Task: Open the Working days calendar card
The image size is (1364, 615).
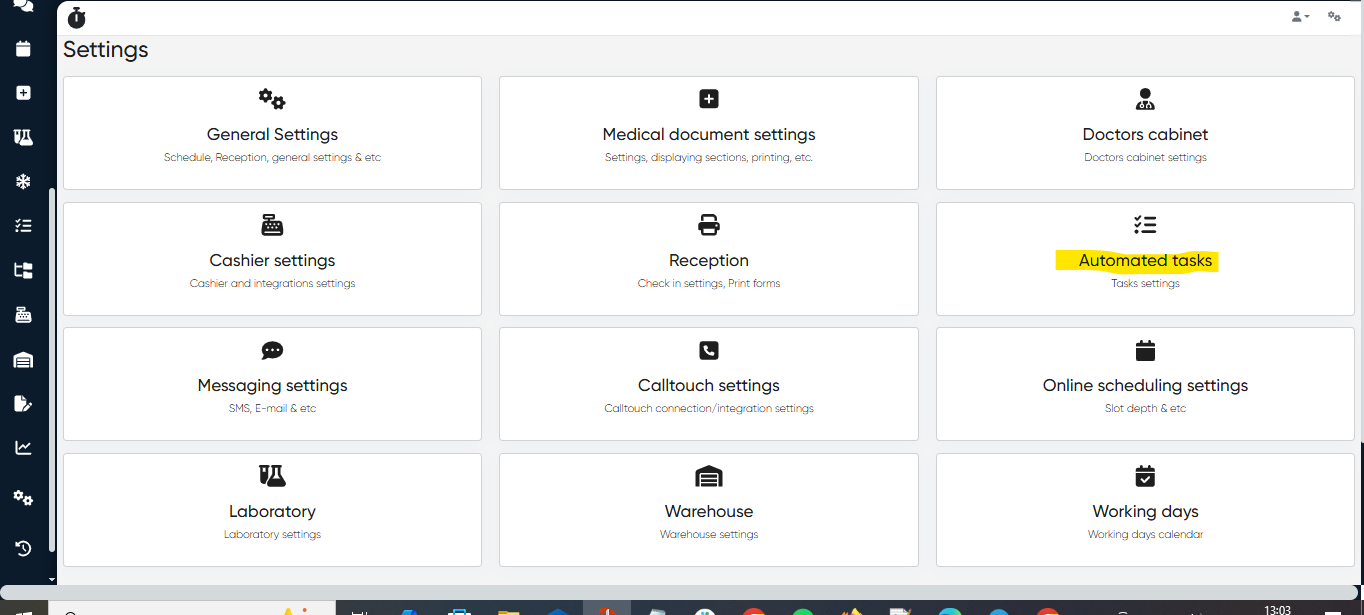Action: (1145, 510)
